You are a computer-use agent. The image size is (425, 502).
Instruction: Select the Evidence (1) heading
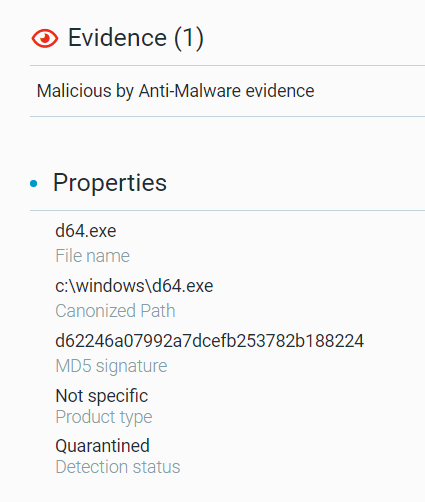pyautogui.click(x=136, y=38)
